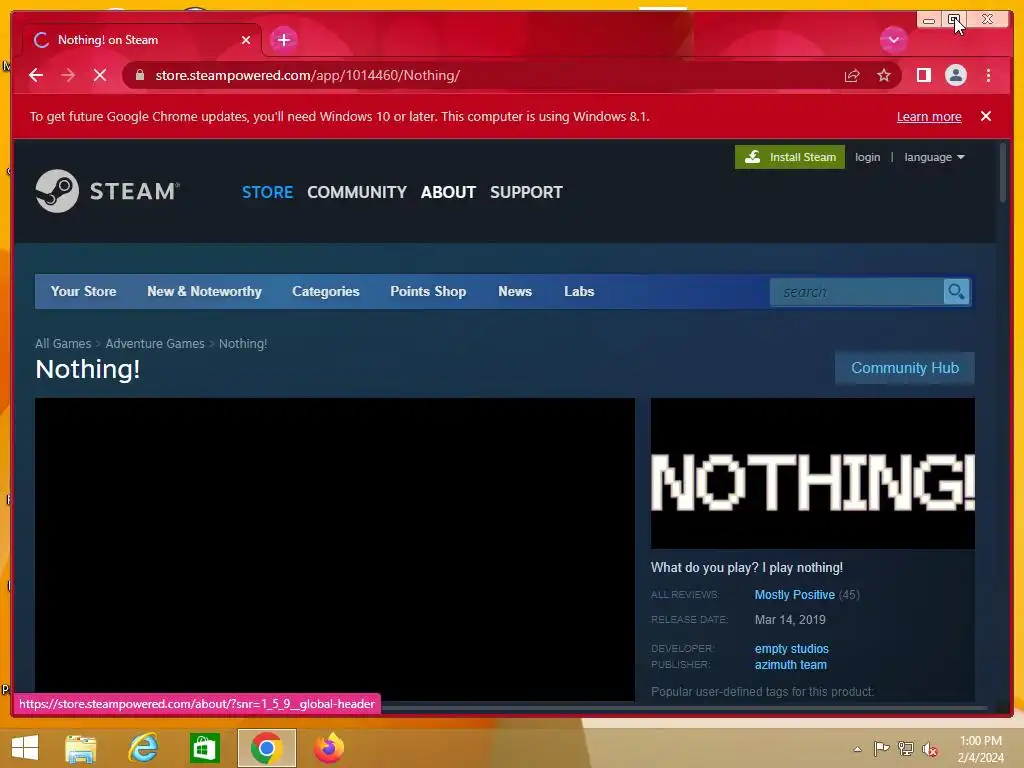Open a new tab with plus button
This screenshot has width=1024, height=768.
pyautogui.click(x=283, y=40)
